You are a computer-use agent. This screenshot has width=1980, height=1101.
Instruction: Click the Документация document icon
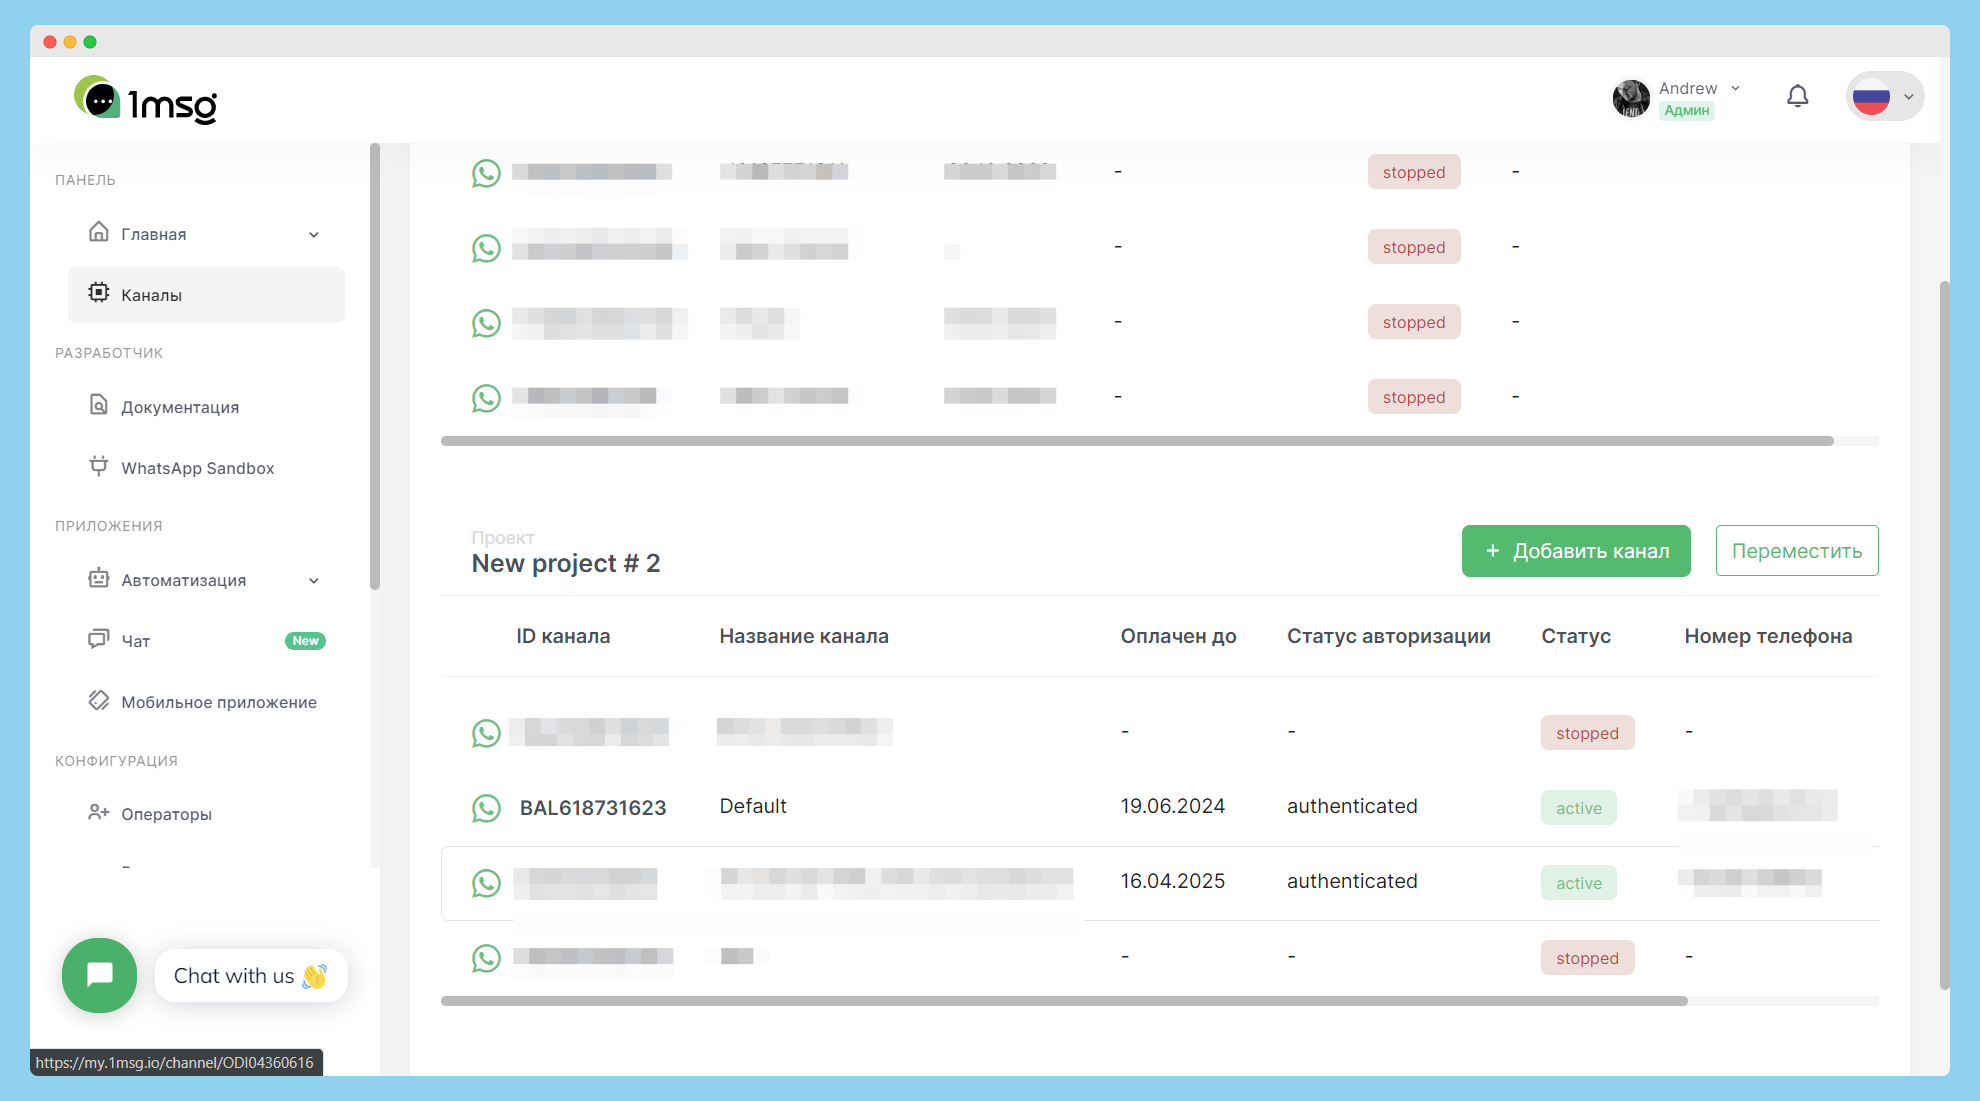pyautogui.click(x=98, y=405)
